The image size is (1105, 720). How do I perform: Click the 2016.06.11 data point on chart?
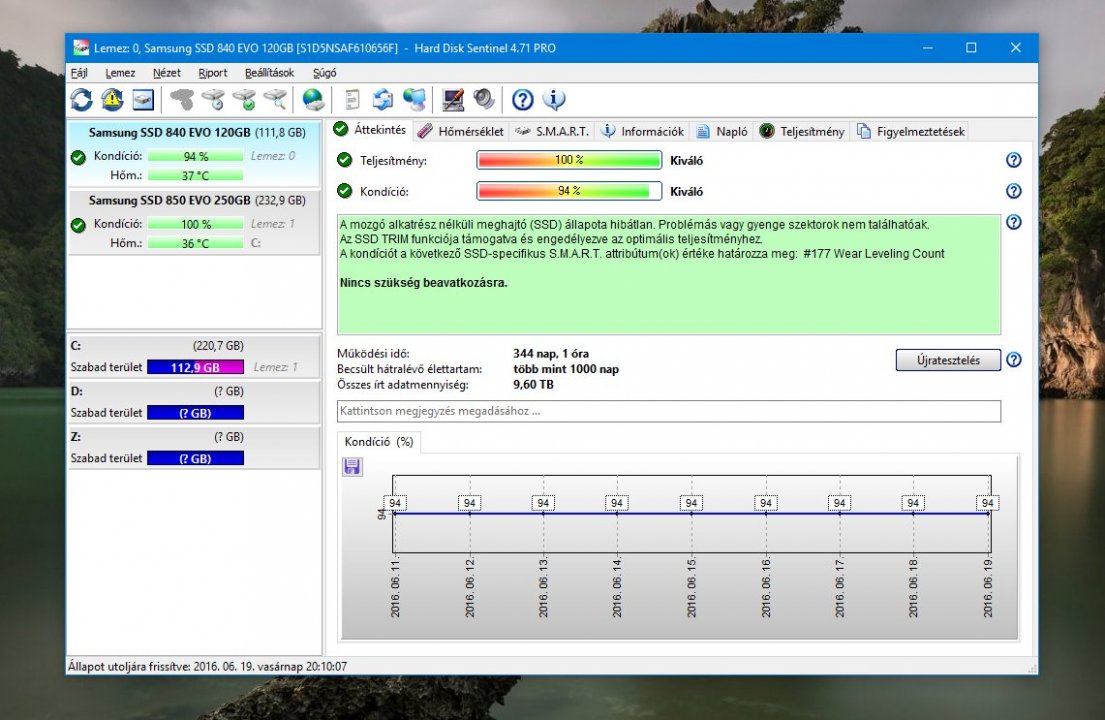point(394,514)
